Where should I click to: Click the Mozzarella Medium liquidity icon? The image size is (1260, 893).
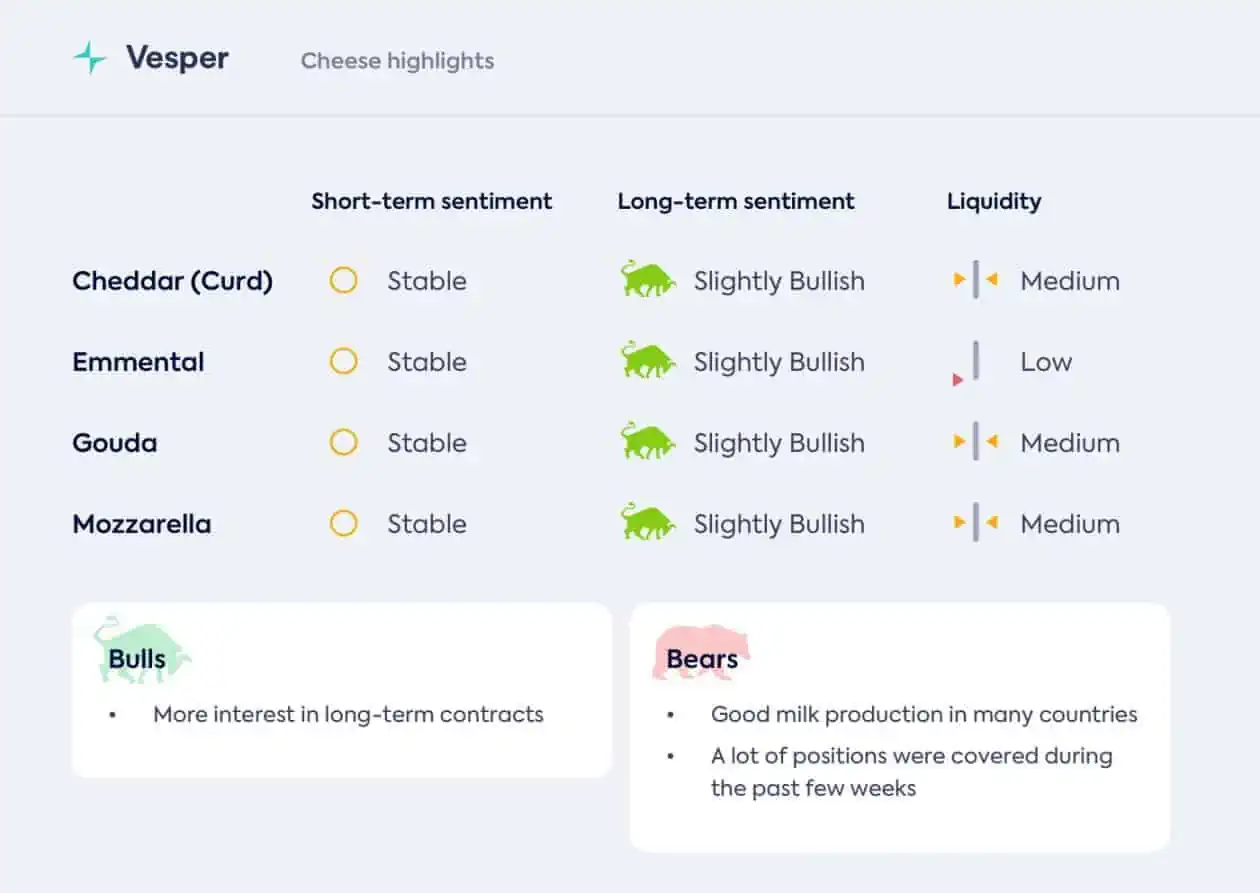click(975, 523)
